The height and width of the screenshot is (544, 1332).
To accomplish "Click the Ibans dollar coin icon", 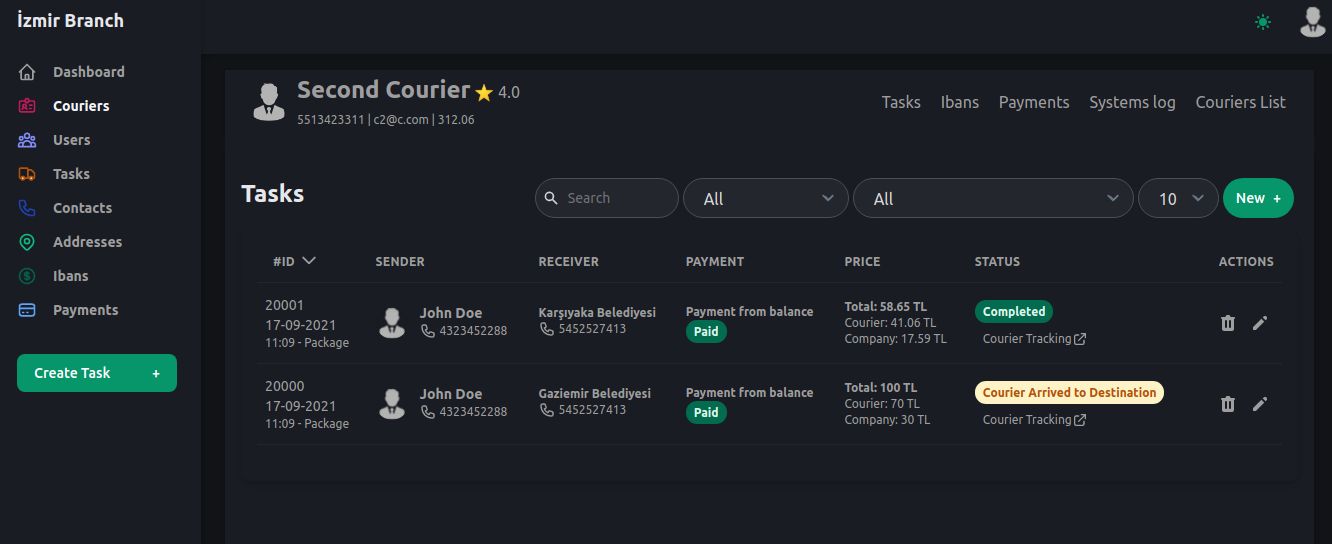I will 27,276.
